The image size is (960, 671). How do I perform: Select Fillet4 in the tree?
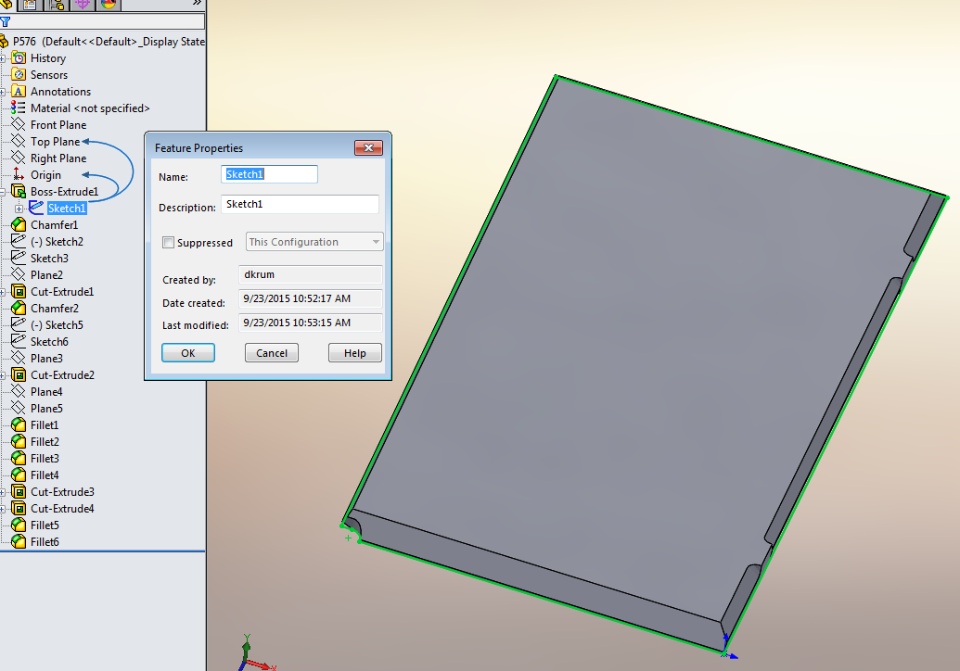pos(45,475)
